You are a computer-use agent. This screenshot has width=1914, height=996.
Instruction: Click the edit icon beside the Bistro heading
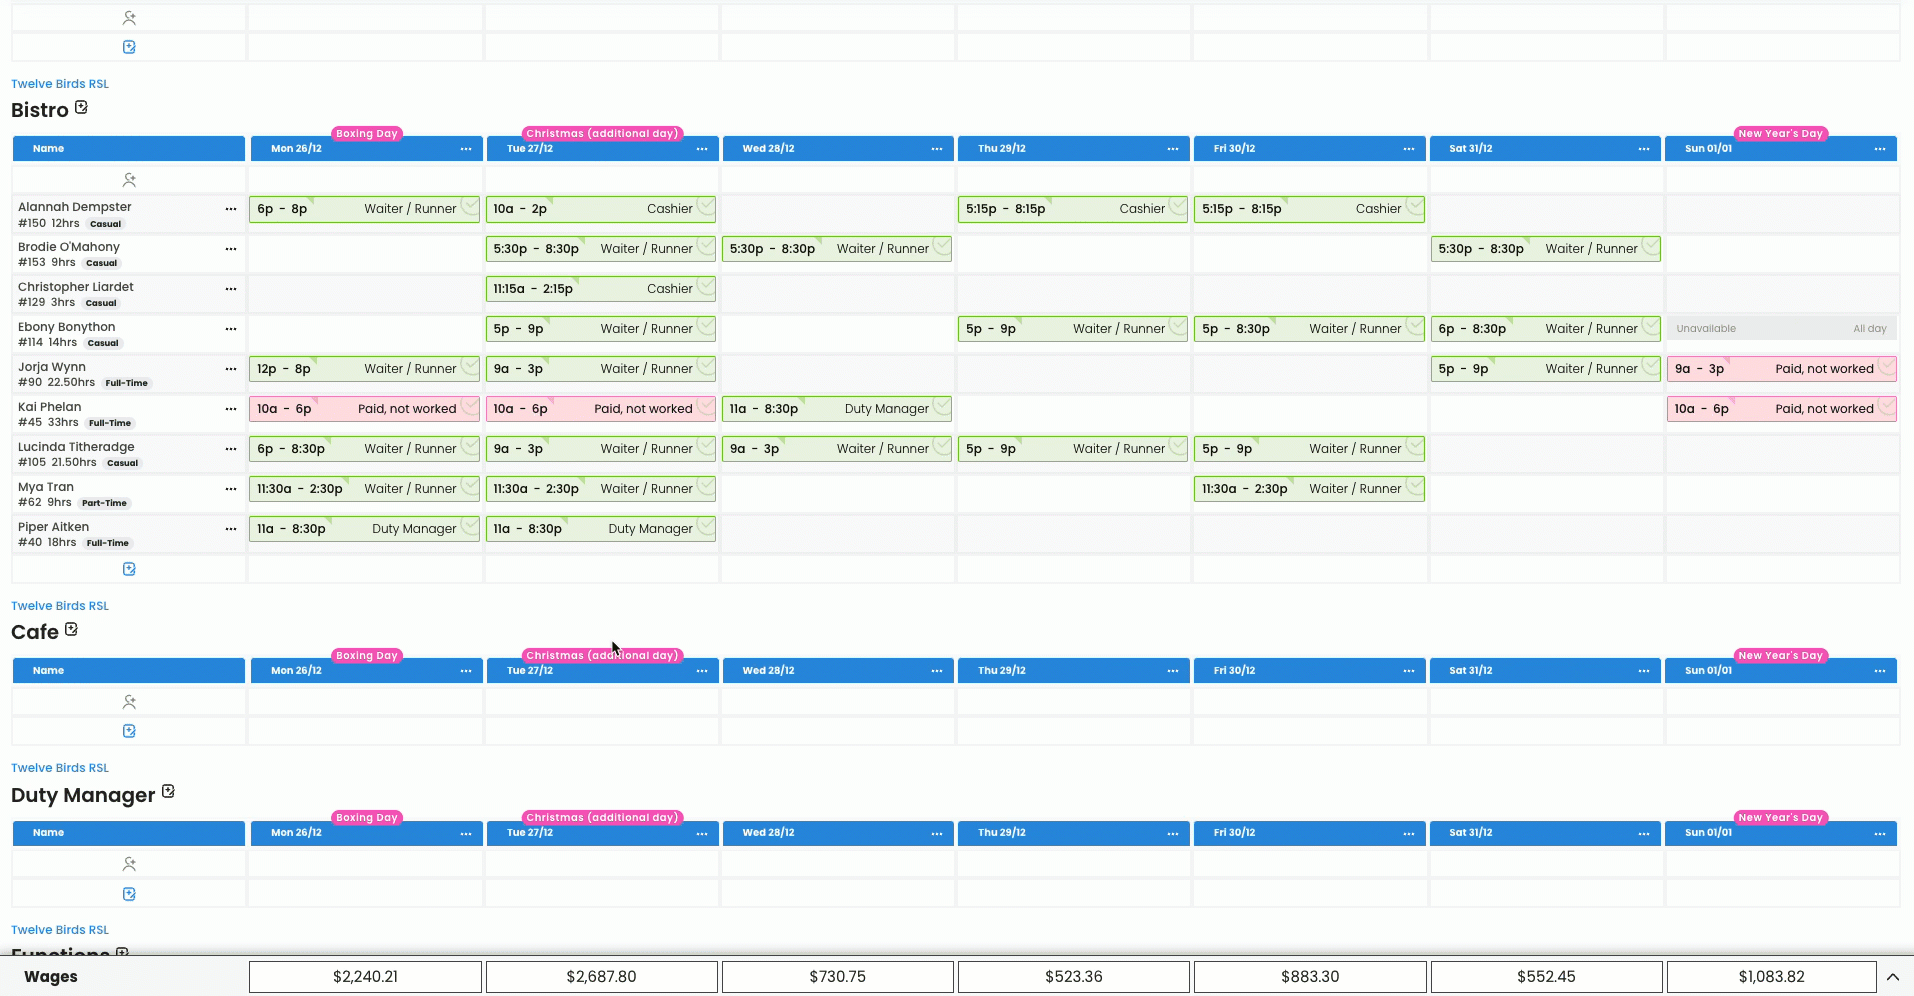click(x=81, y=108)
